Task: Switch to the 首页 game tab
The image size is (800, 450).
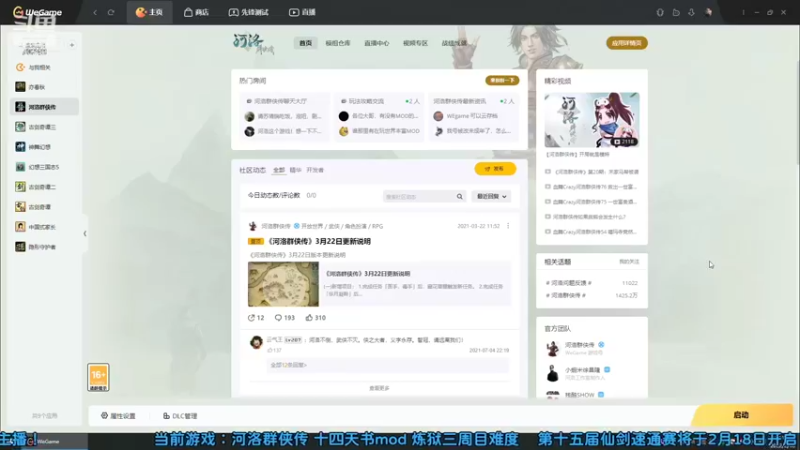Action: tap(305, 43)
